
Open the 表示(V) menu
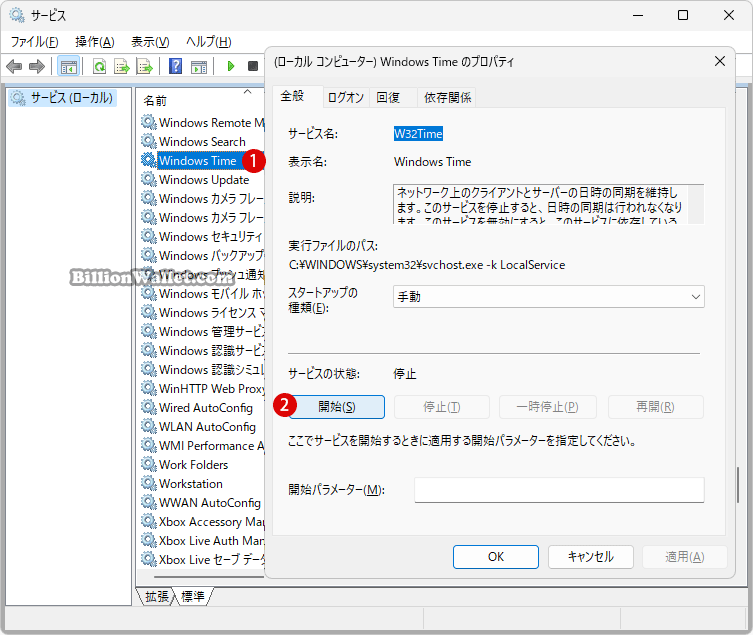click(150, 42)
